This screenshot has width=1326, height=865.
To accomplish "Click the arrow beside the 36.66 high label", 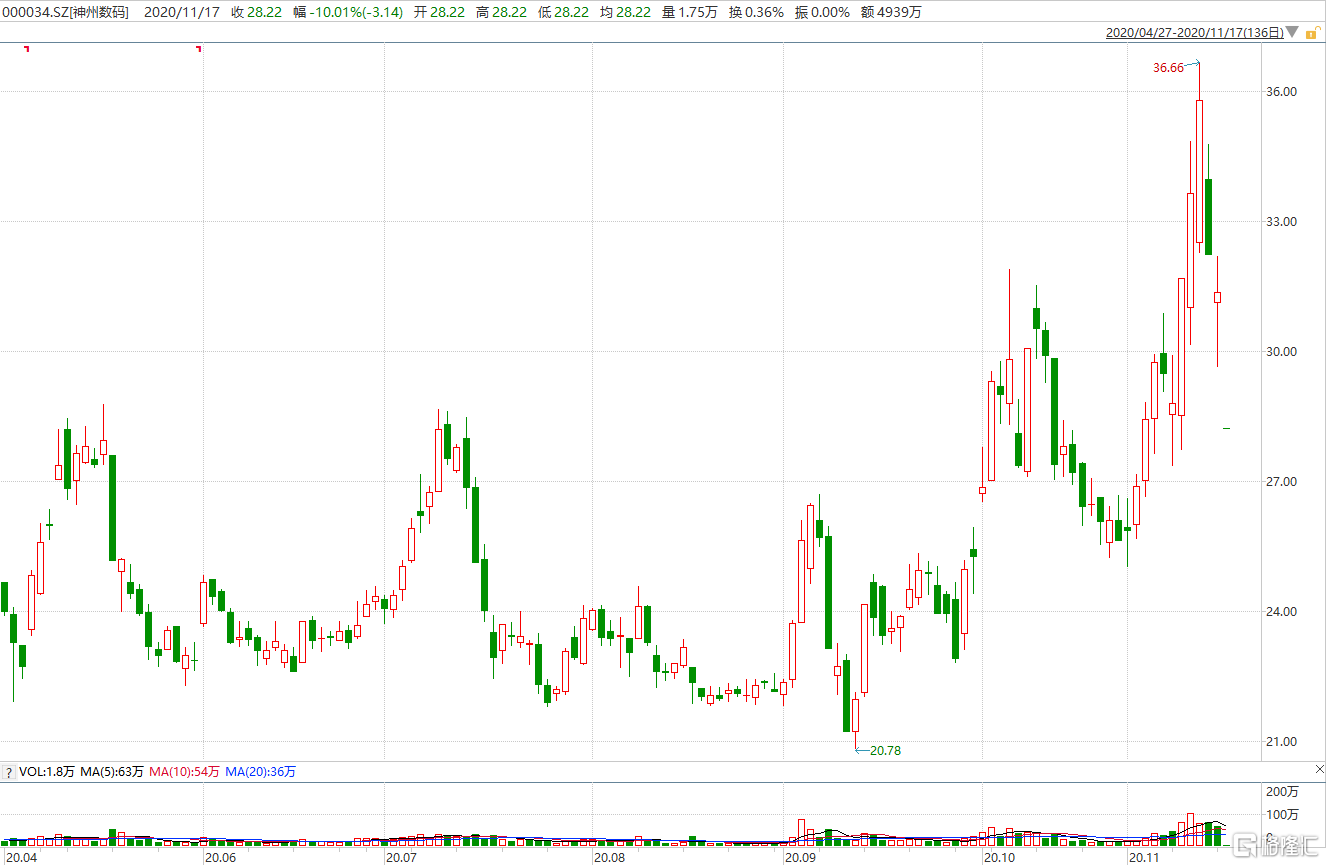I will 1193,64.
